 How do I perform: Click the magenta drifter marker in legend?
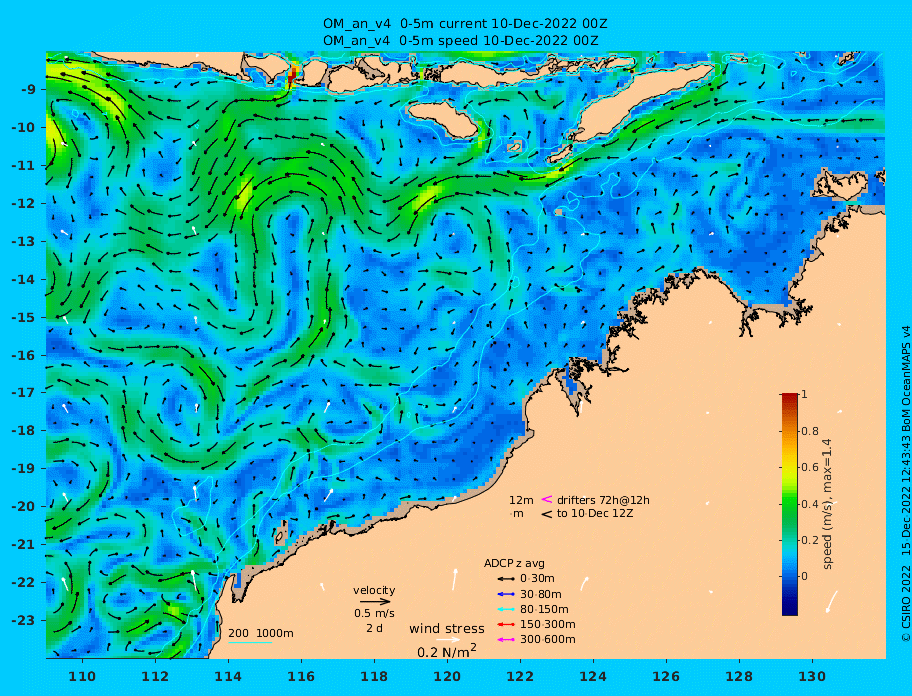[x=547, y=499]
